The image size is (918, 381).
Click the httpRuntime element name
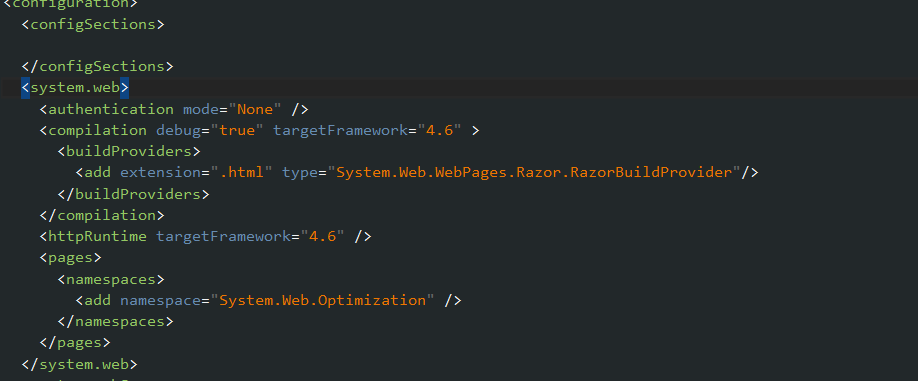[98, 236]
